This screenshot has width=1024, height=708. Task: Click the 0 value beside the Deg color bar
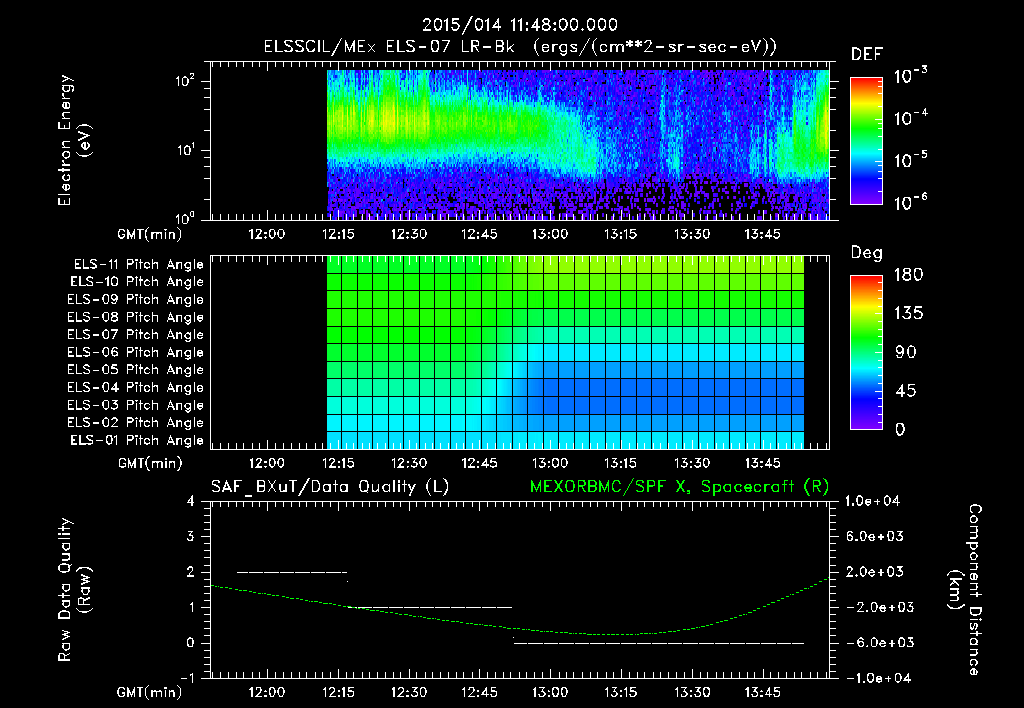[x=900, y=429]
